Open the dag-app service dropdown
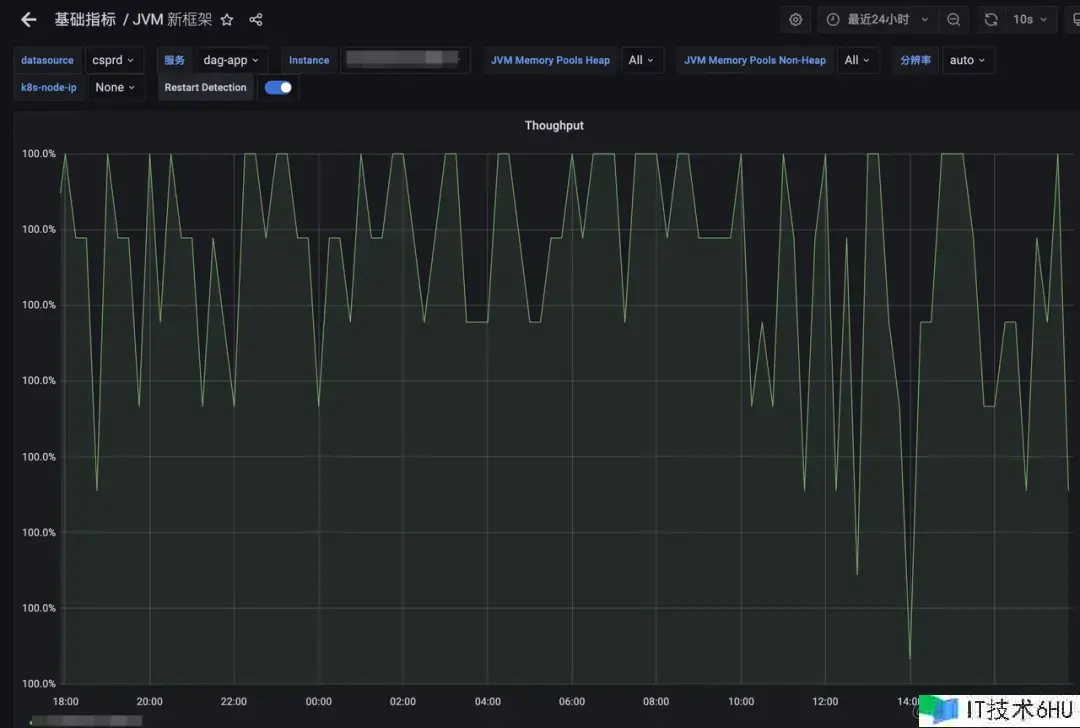 231,60
